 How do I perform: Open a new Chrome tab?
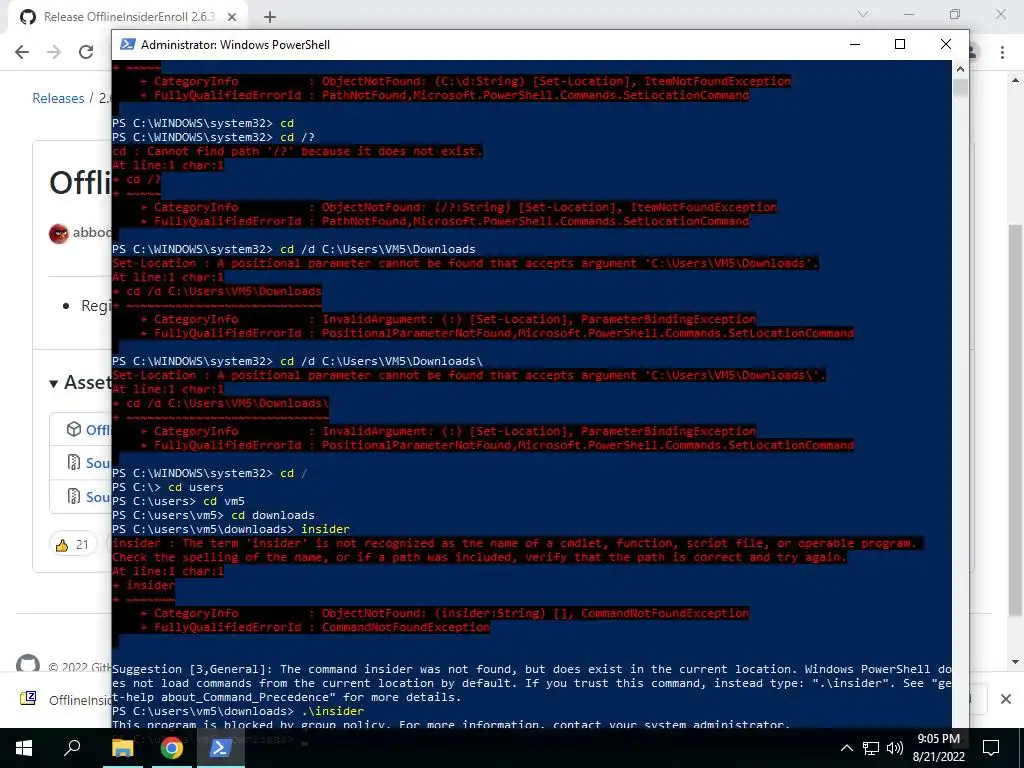pos(270,18)
